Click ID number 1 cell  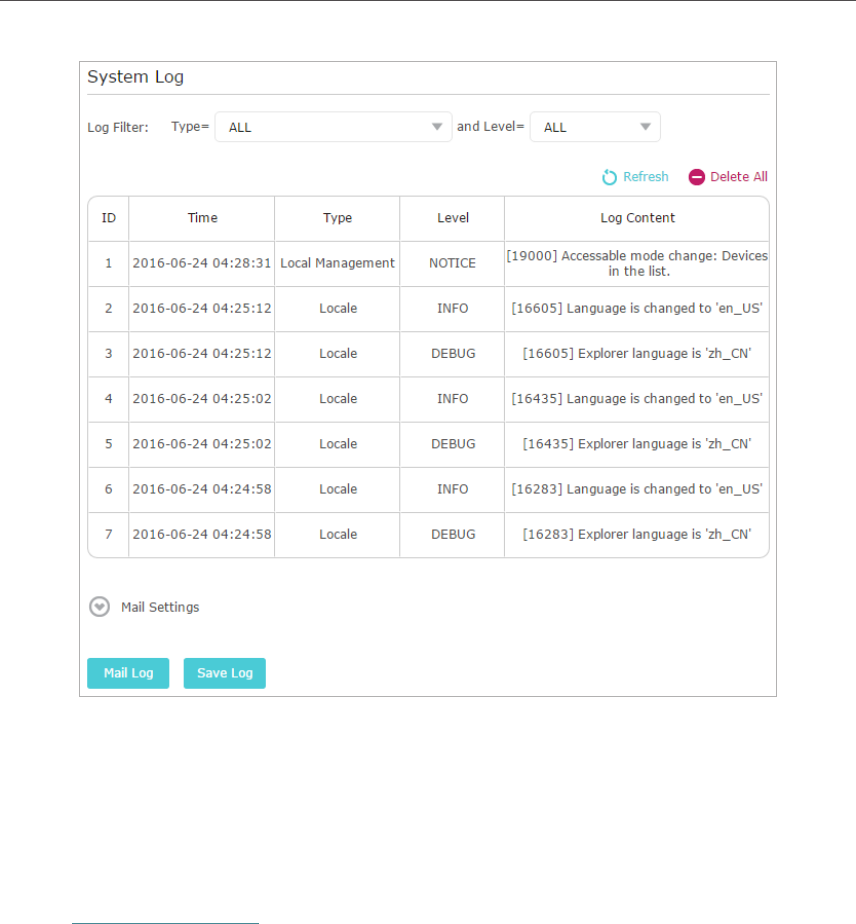[x=108, y=263]
